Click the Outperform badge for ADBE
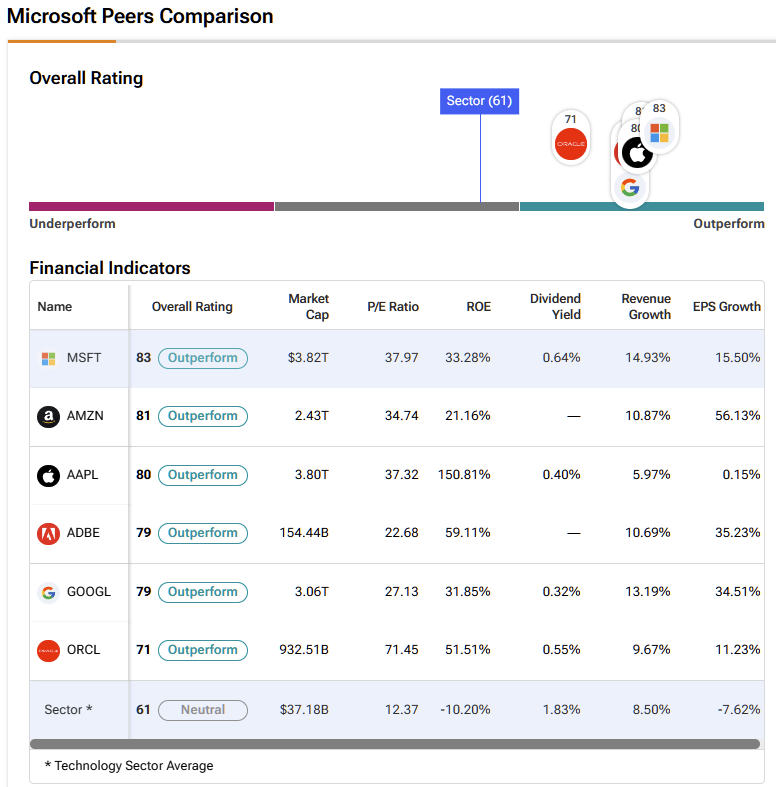This screenshot has height=787, width=776. (x=203, y=533)
